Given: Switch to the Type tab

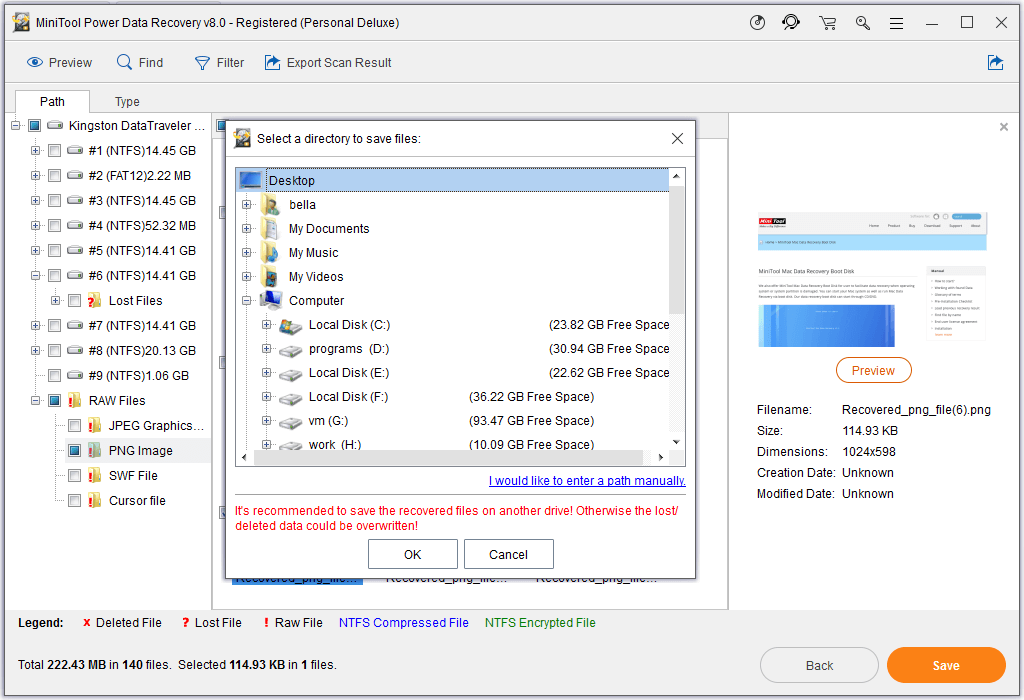Looking at the screenshot, I should pos(127,101).
